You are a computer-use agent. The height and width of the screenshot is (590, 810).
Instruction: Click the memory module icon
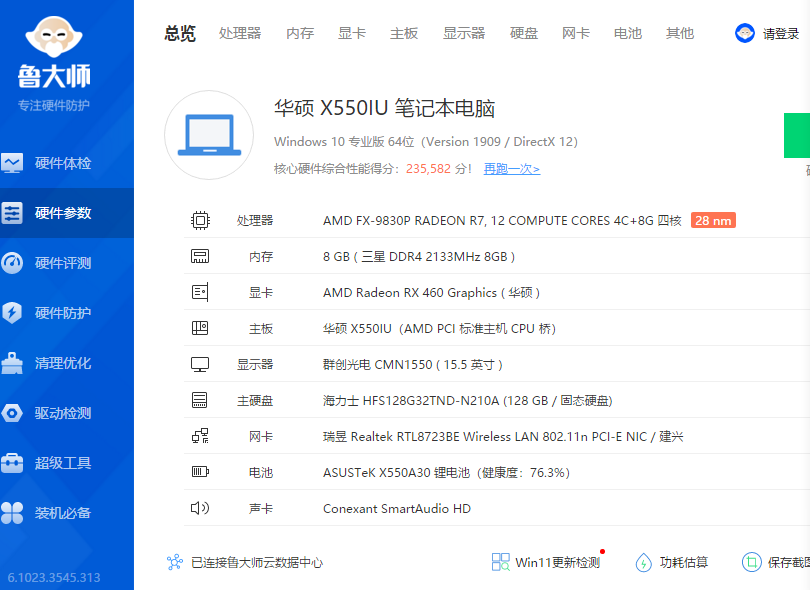pyautogui.click(x=200, y=256)
